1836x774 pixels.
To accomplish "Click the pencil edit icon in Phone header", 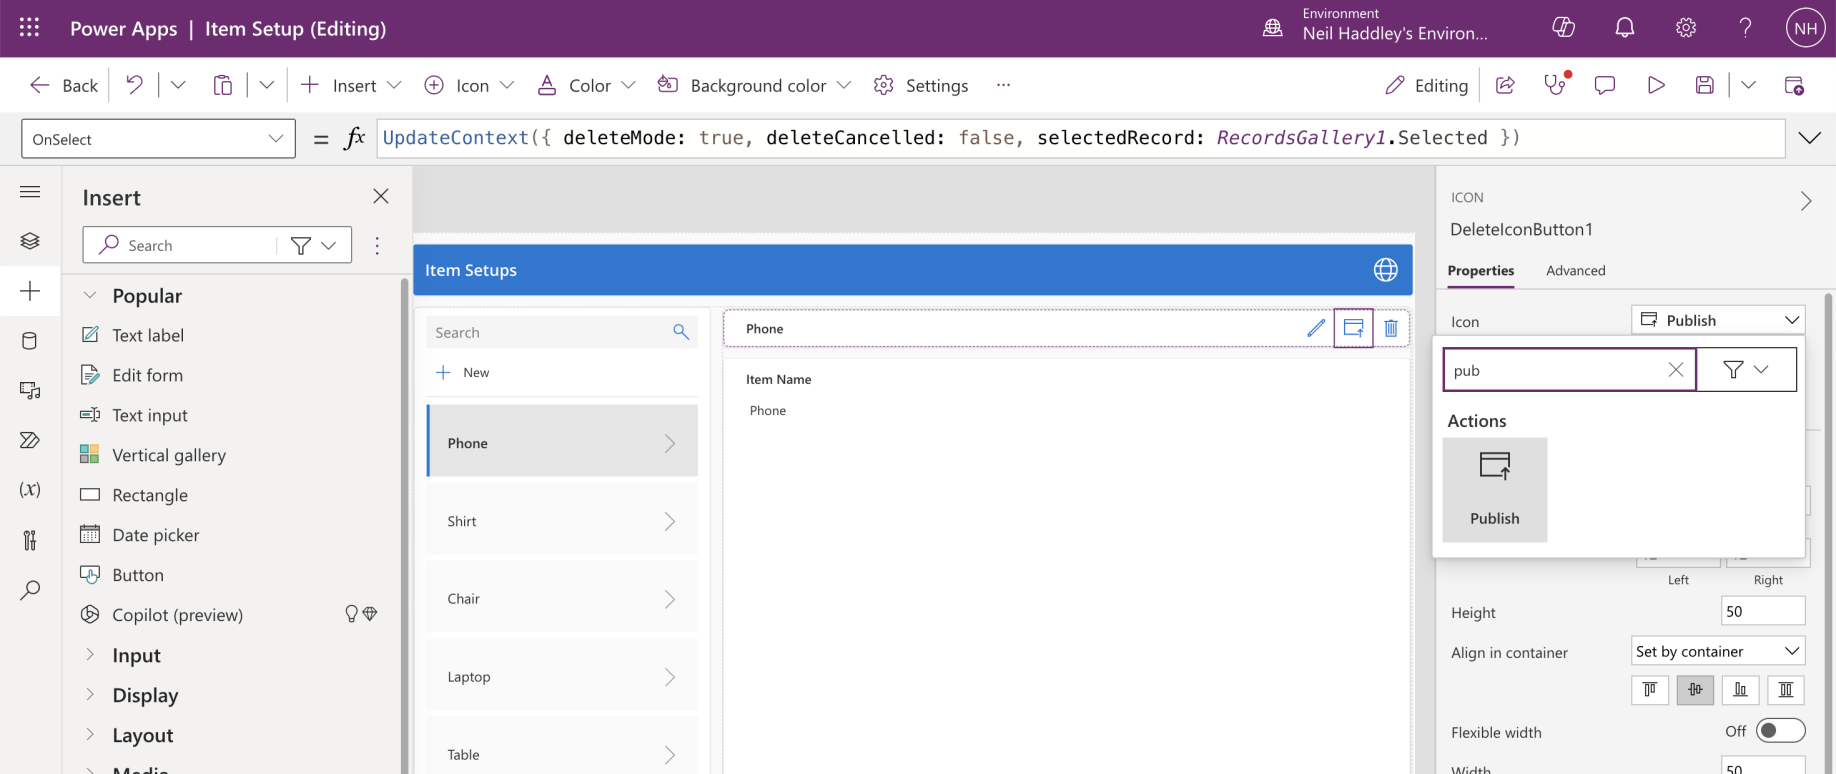I will click(1316, 328).
